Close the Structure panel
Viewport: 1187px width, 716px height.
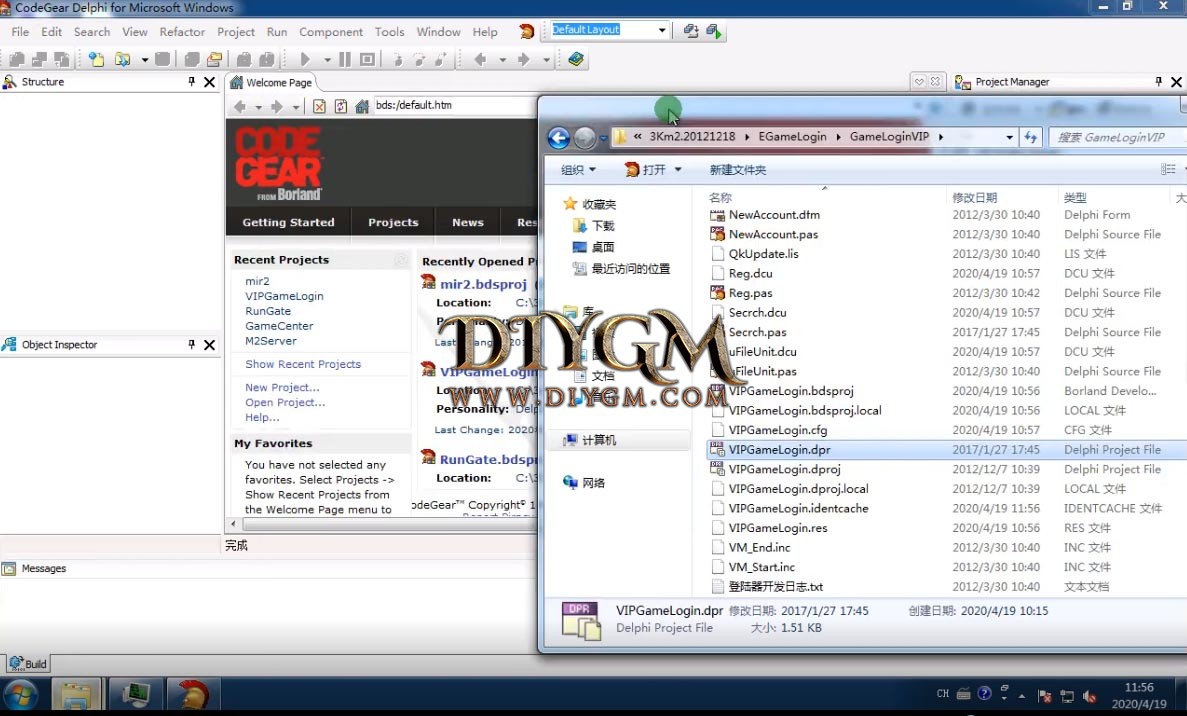[210, 82]
